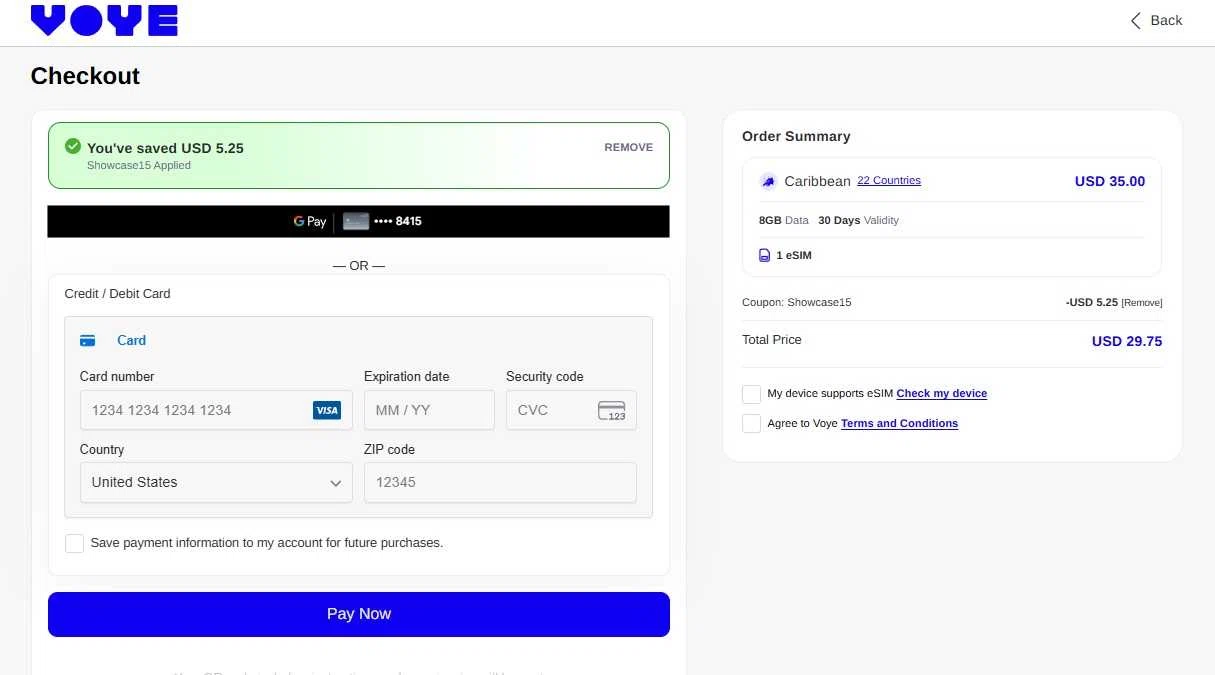Click the green checkmark saved icon

pos(73,146)
